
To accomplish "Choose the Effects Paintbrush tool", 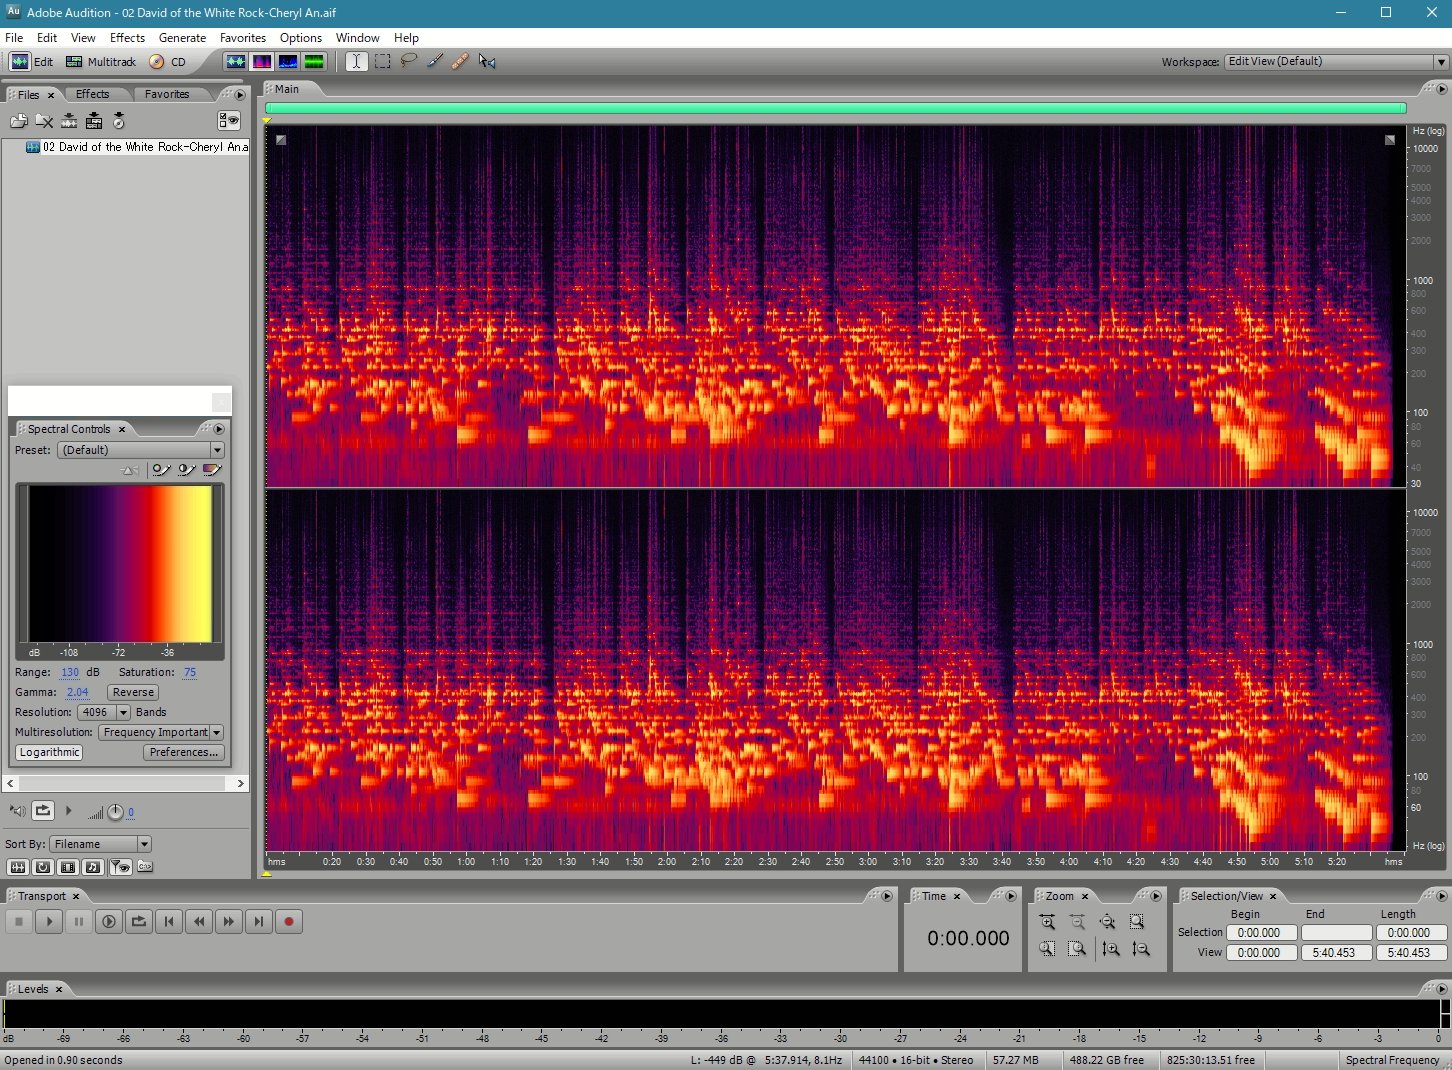I will coord(434,62).
